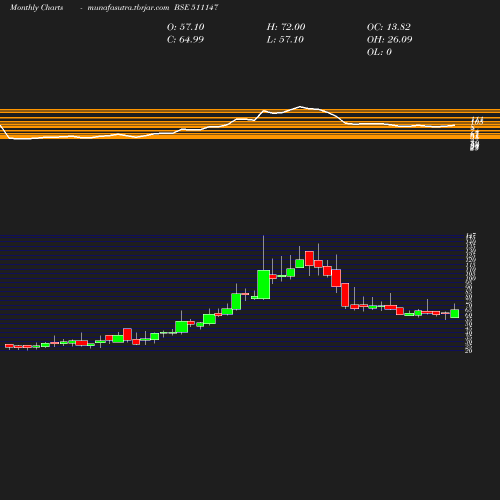This screenshot has width=500, height=500.
Task: Click the open value "O: 57.10"
Action: coord(185,27)
